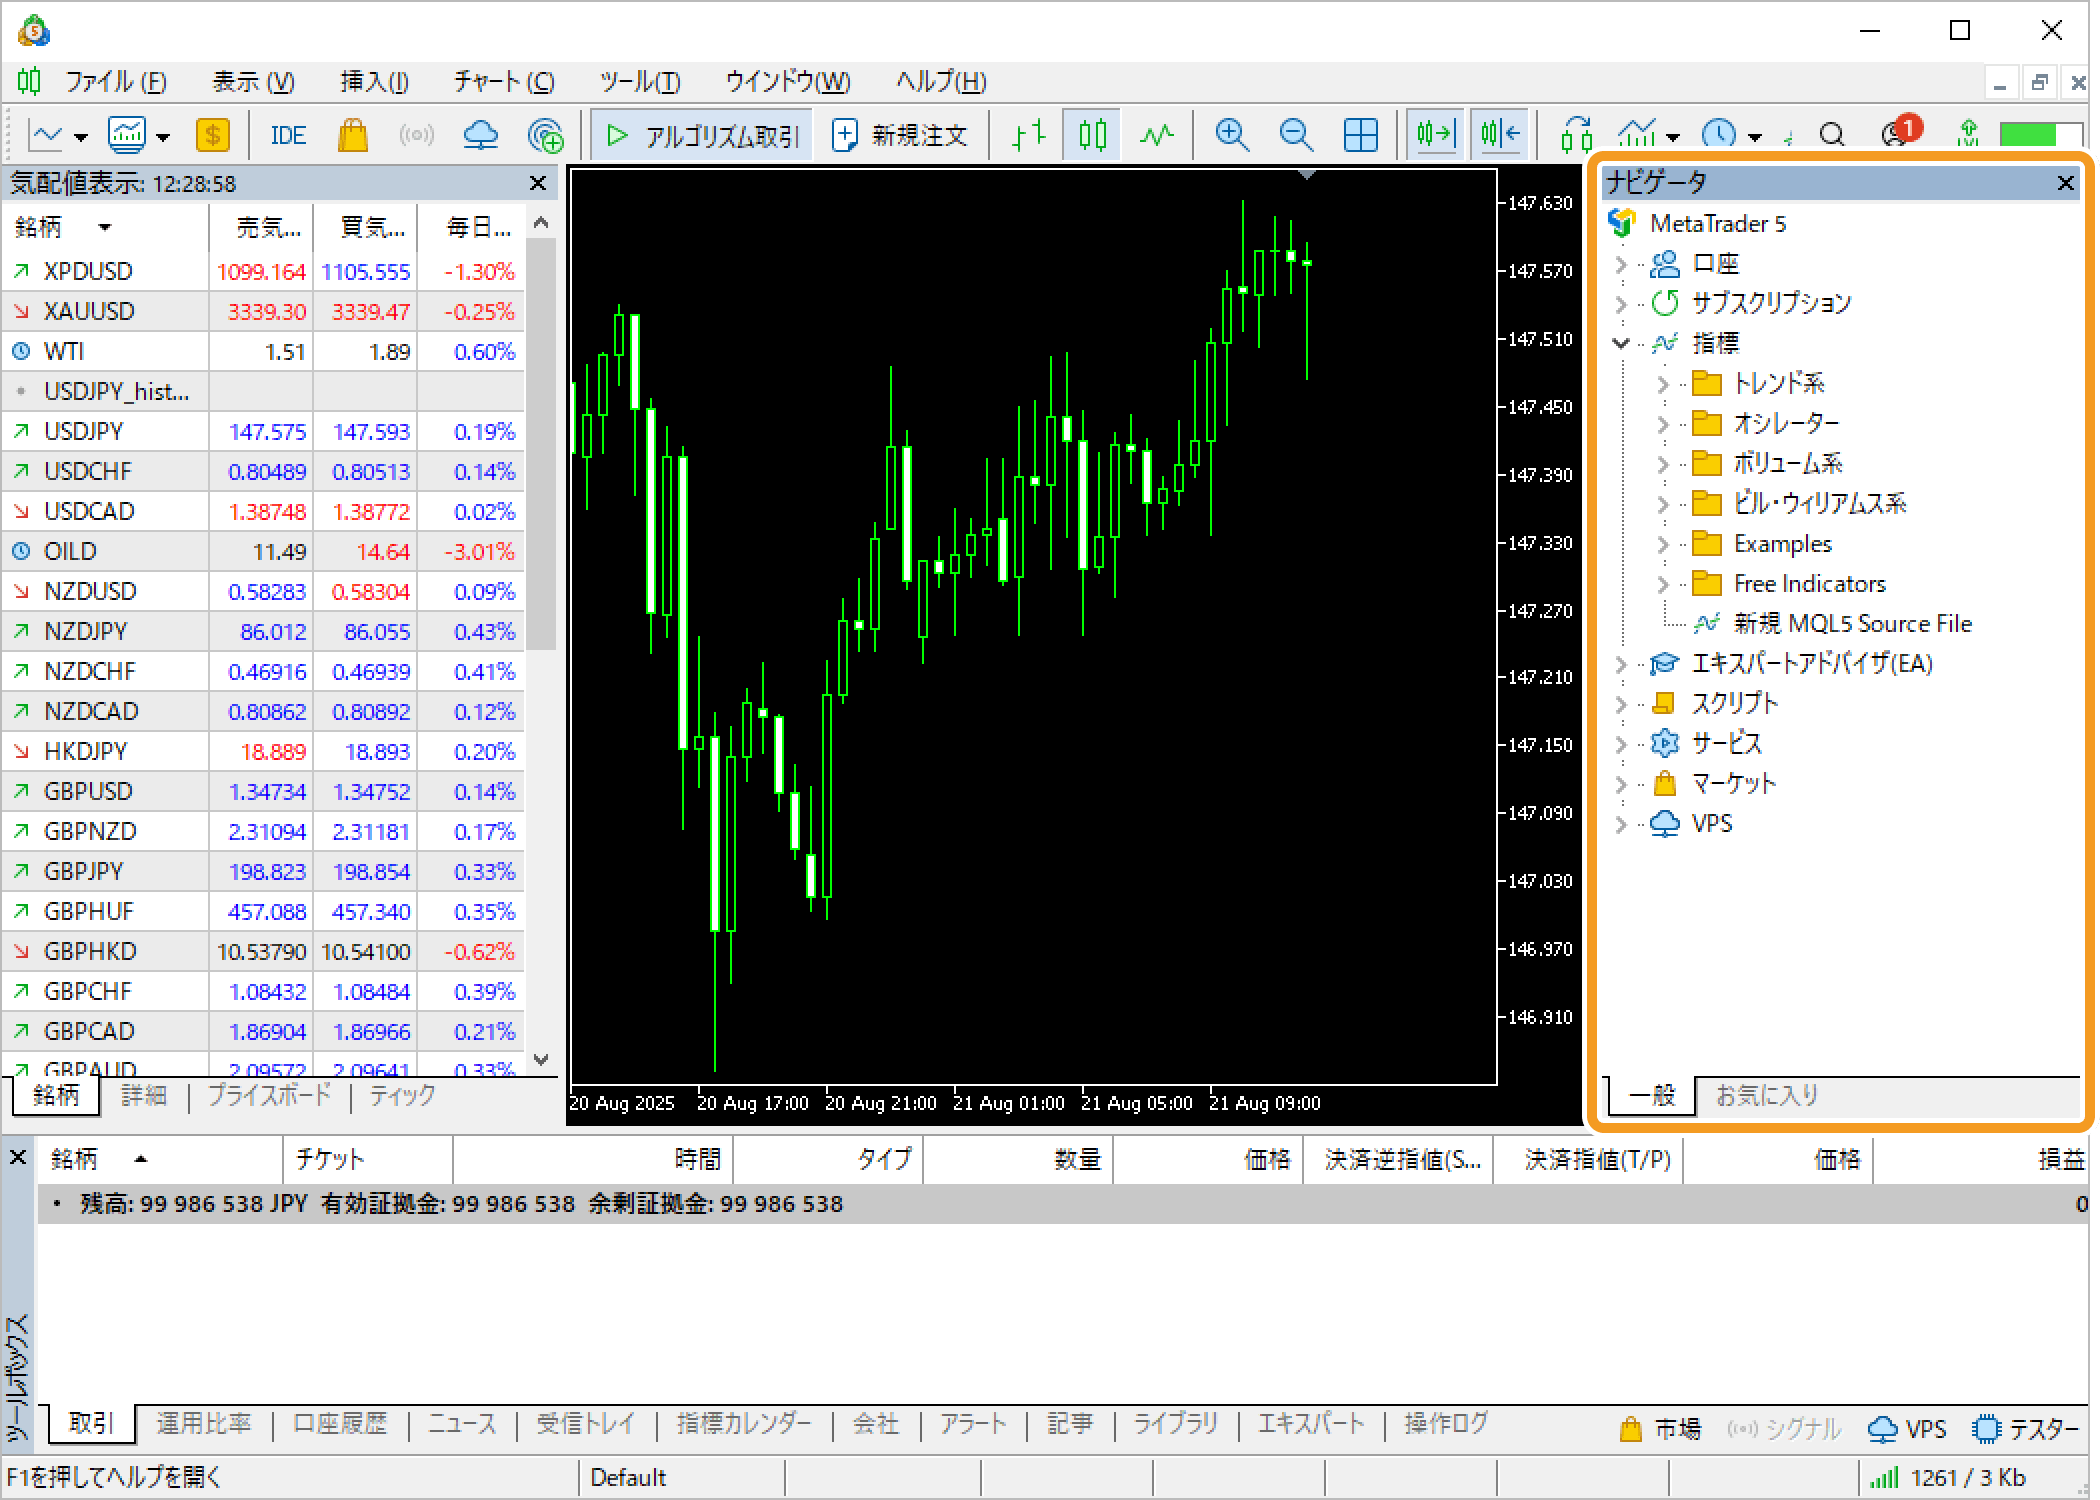
Task: Open the チャート(C) menu
Action: click(503, 82)
